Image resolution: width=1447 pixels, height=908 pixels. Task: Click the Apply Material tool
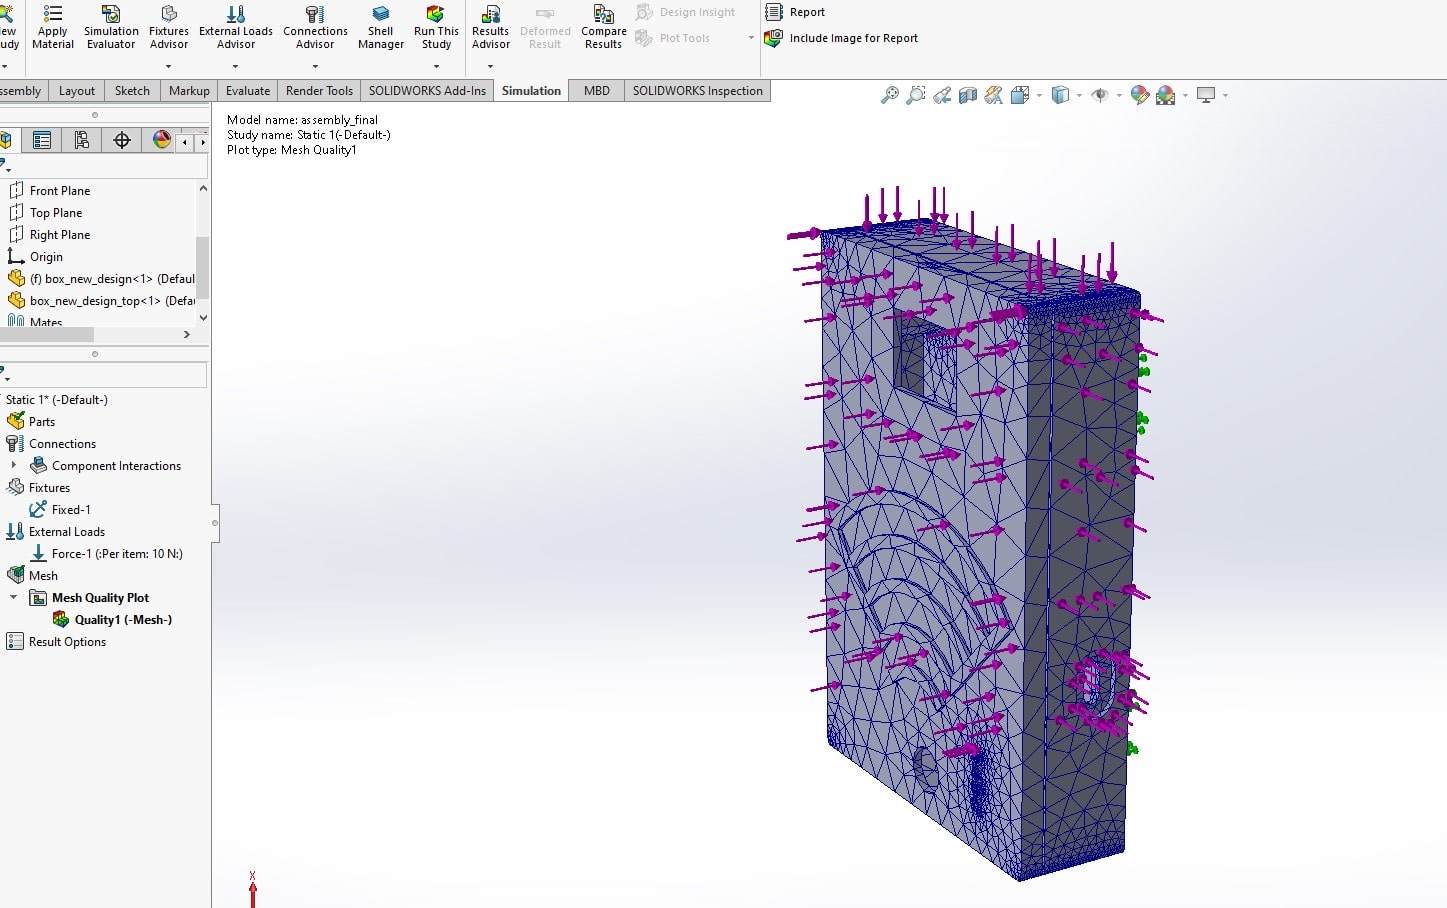(53, 27)
